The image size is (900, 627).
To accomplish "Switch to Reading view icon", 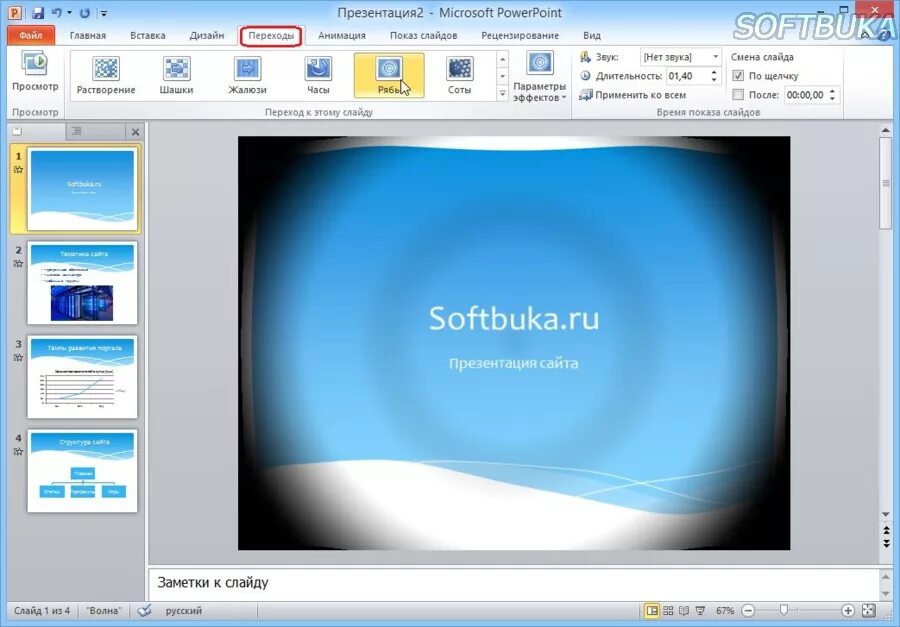I will [684, 611].
